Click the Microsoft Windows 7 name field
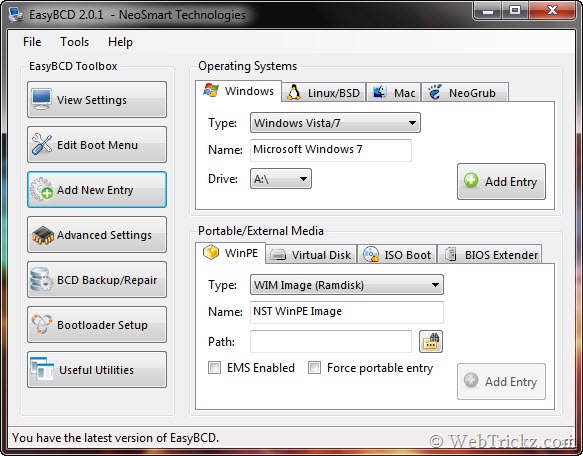The width and height of the screenshot is (583, 456). pos(331,150)
